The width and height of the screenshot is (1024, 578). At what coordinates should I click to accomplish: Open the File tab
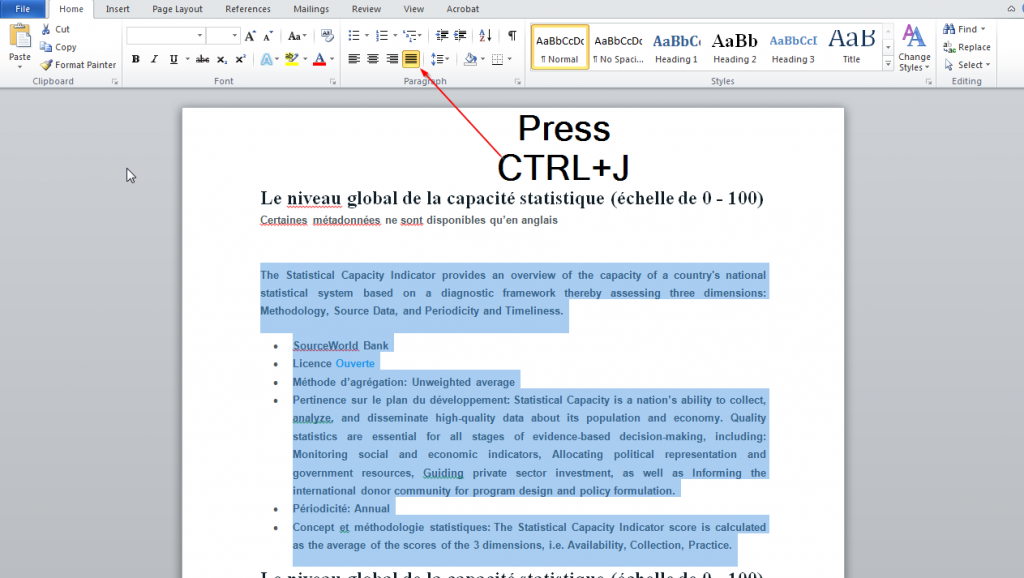point(23,9)
